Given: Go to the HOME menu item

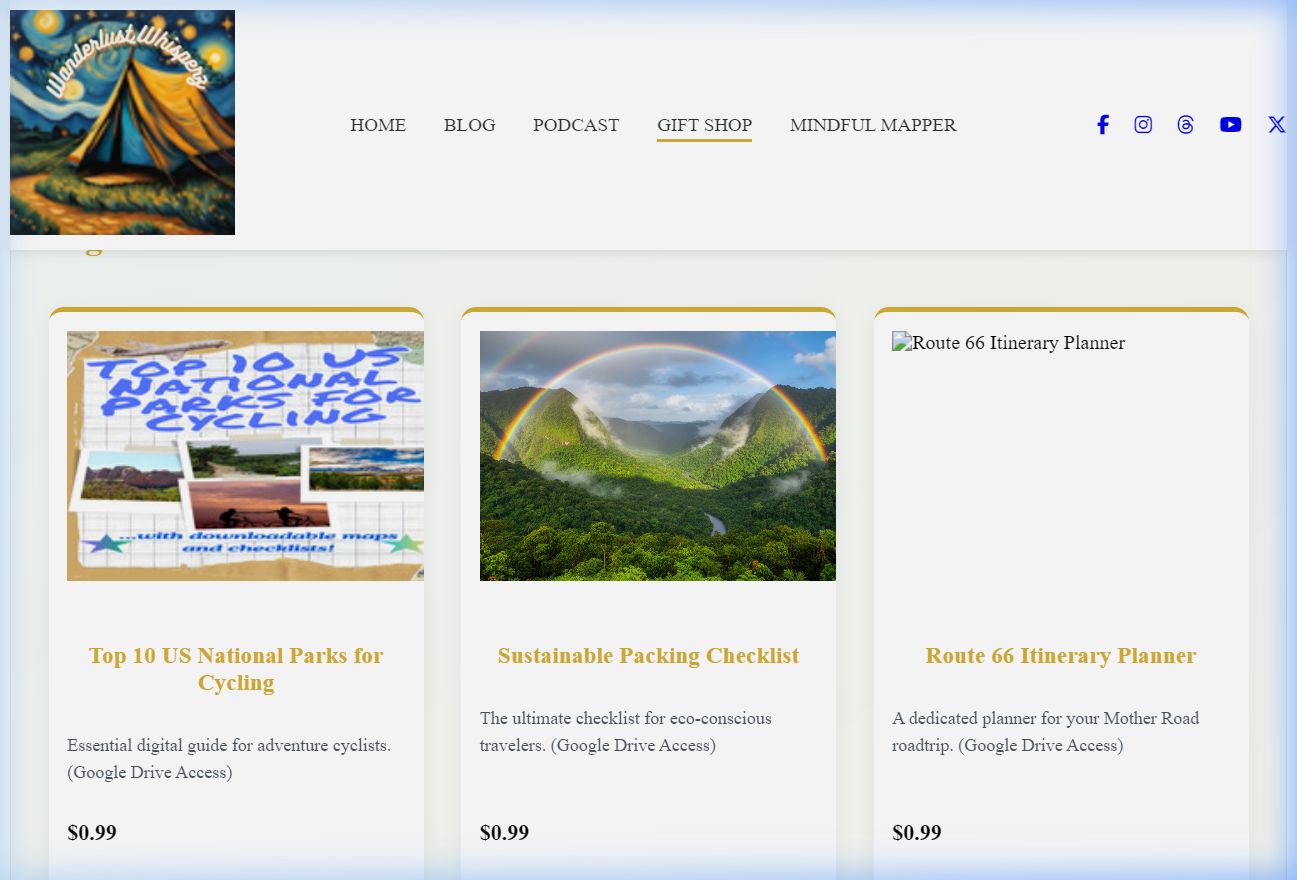Looking at the screenshot, I should point(378,125).
